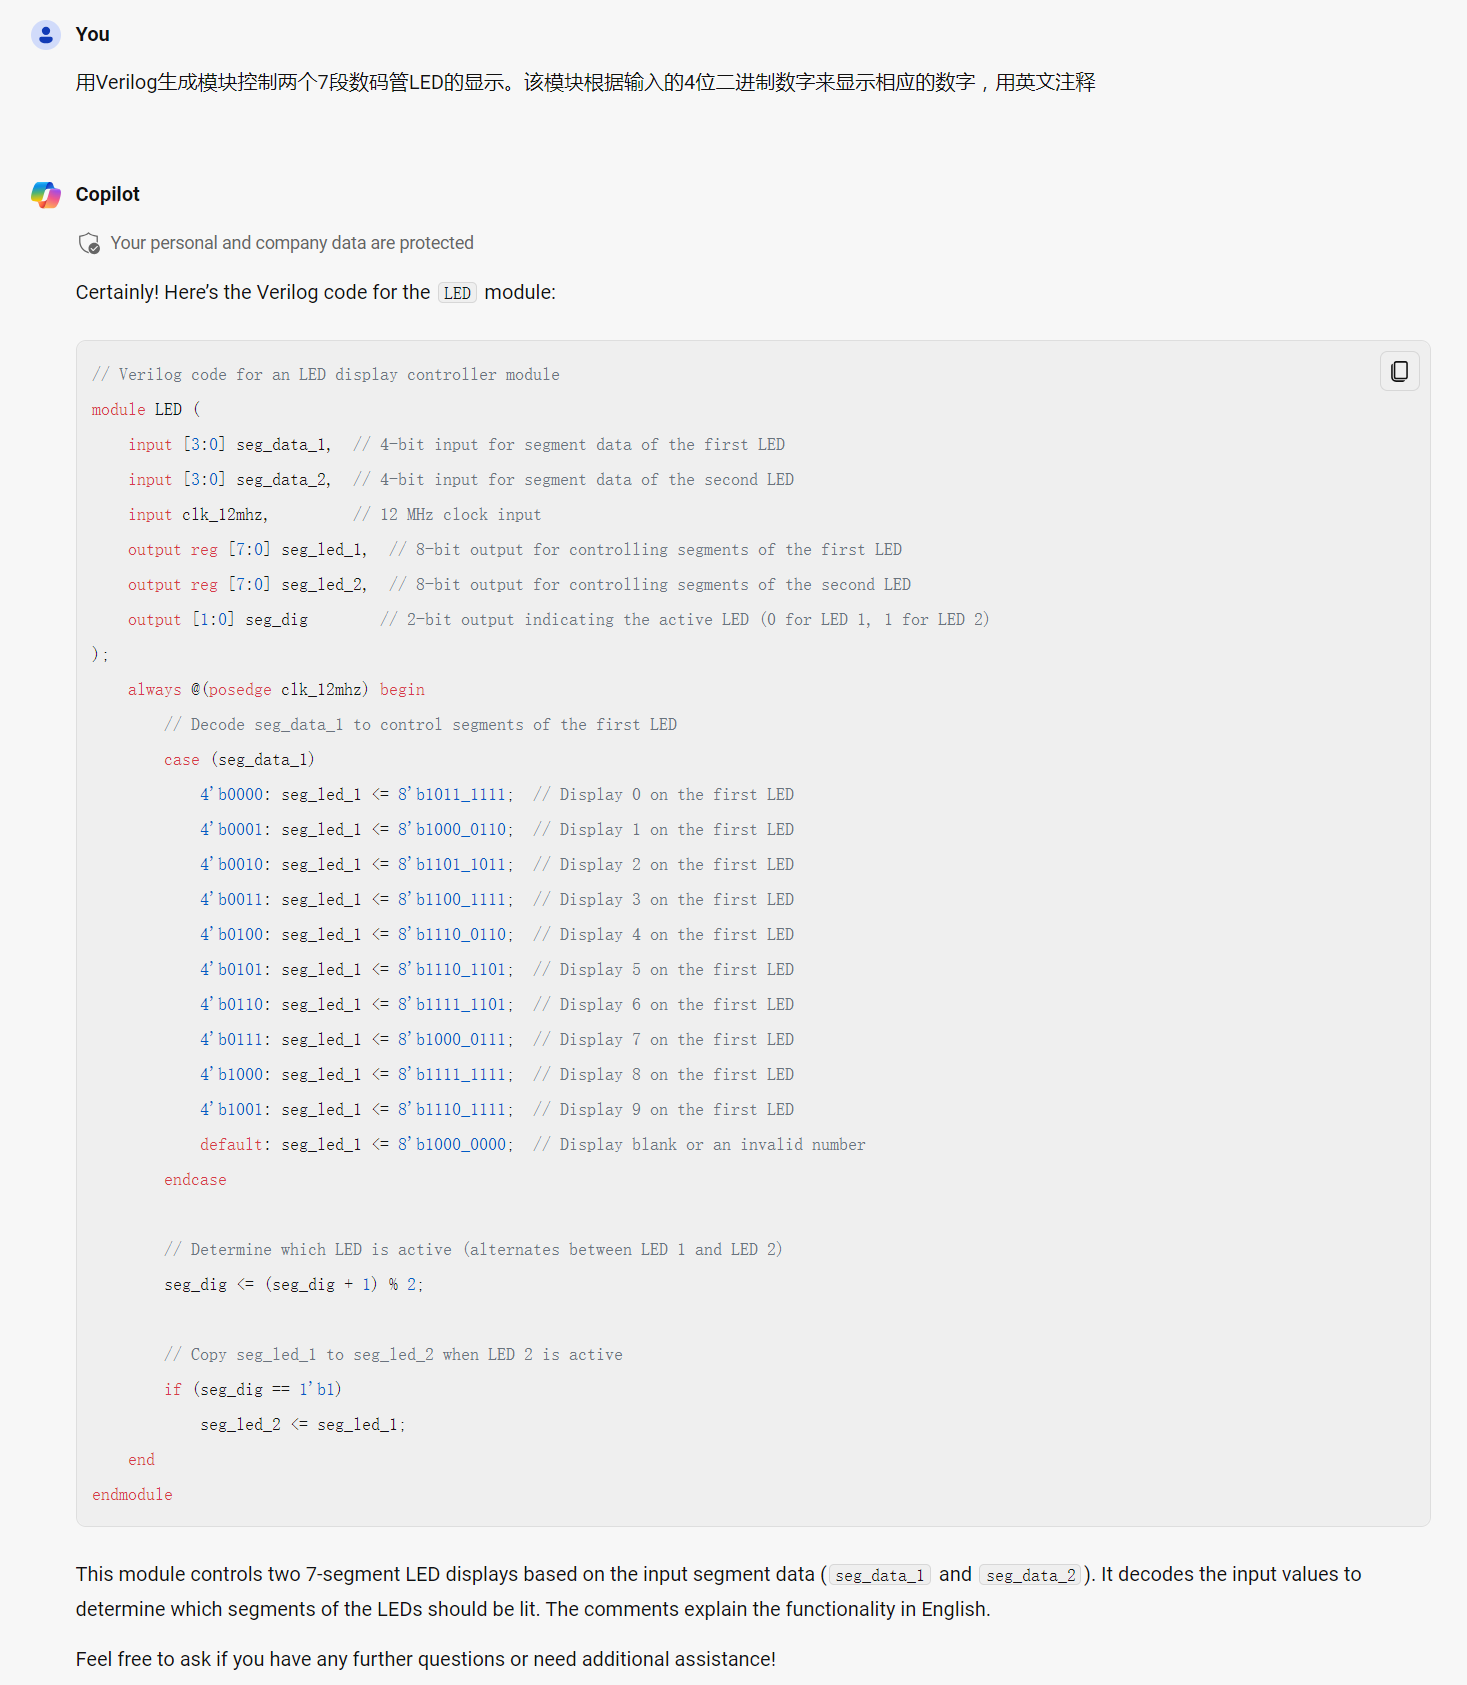Click the Copilot logo icon
The width and height of the screenshot is (1467, 1685).
(x=46, y=195)
